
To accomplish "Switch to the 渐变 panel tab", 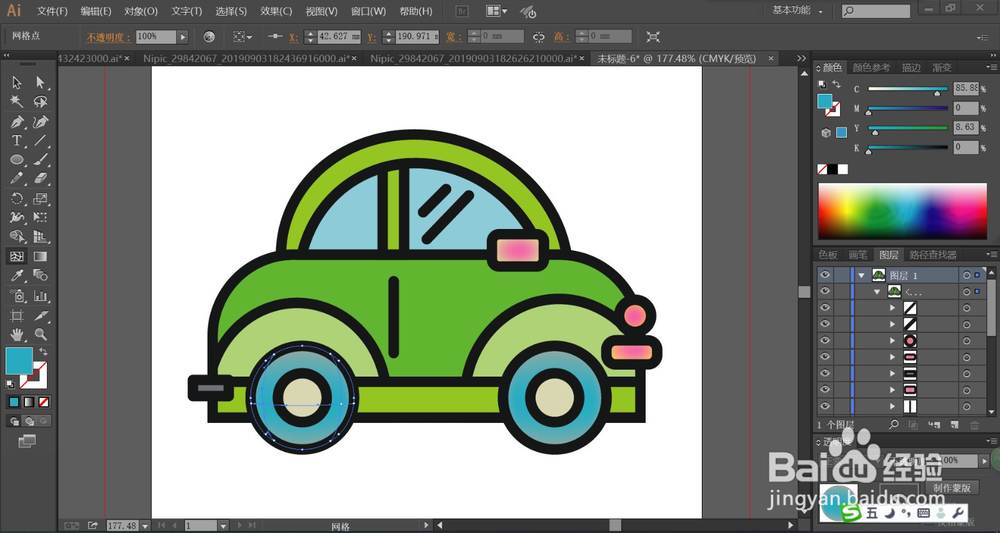I will [941, 68].
